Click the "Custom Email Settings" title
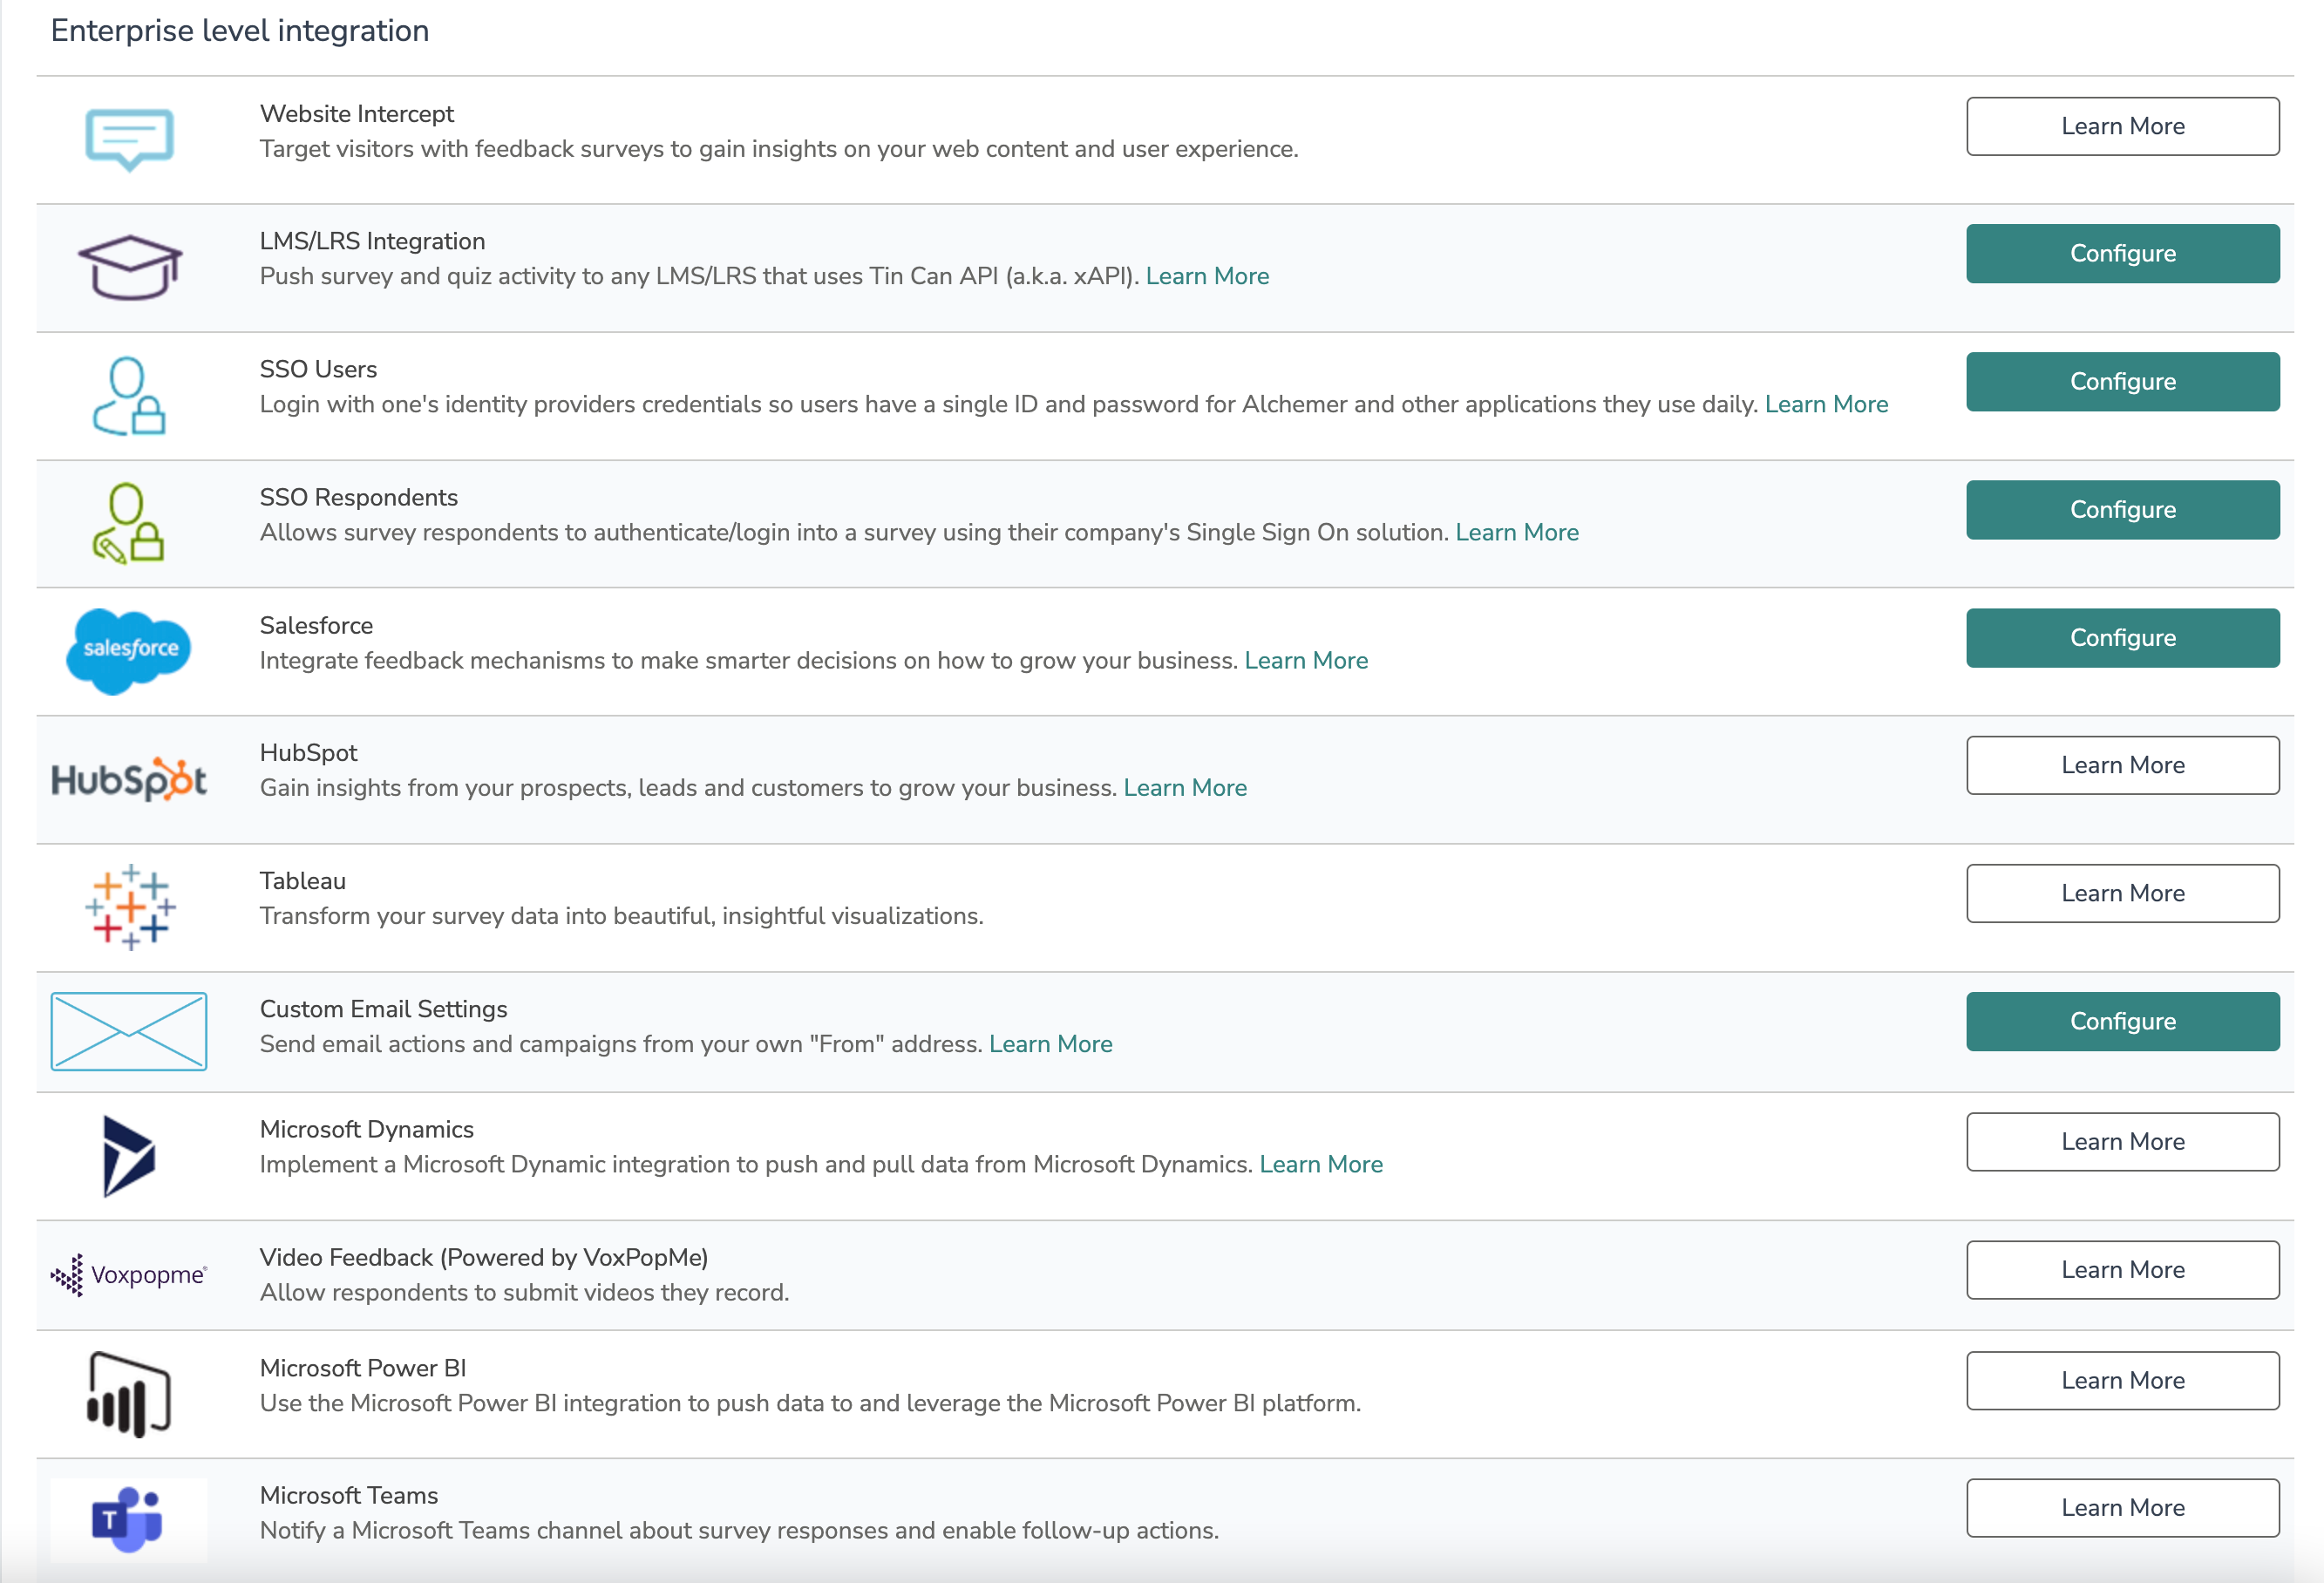The image size is (2324, 1583). [x=383, y=1009]
